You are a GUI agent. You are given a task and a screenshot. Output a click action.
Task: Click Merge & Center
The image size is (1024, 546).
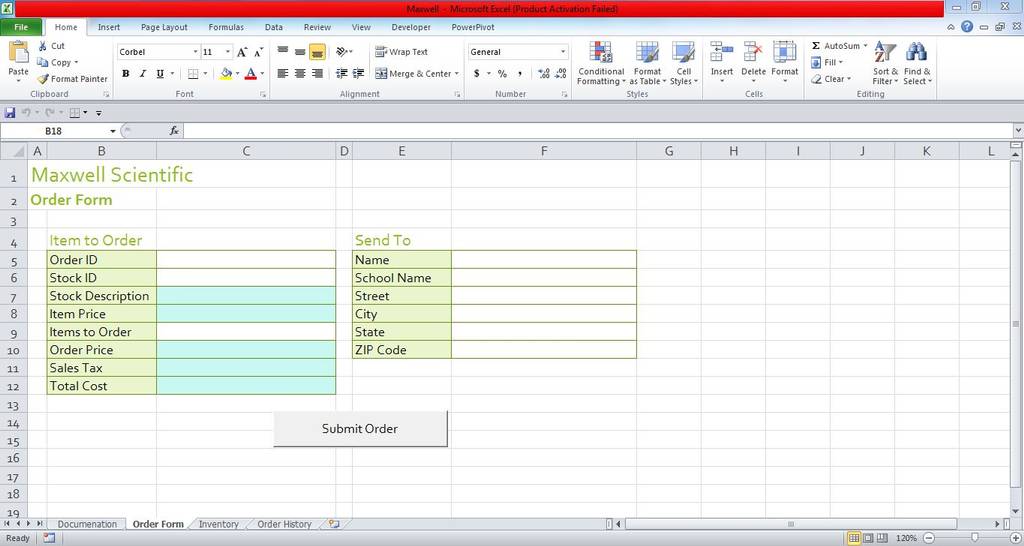pos(413,73)
